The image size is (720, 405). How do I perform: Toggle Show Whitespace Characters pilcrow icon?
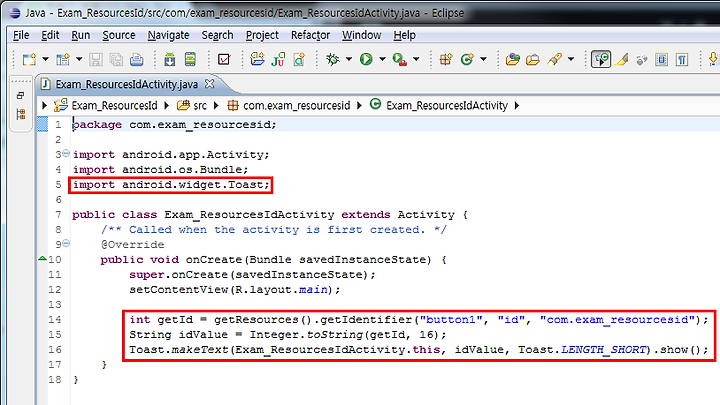pos(682,59)
